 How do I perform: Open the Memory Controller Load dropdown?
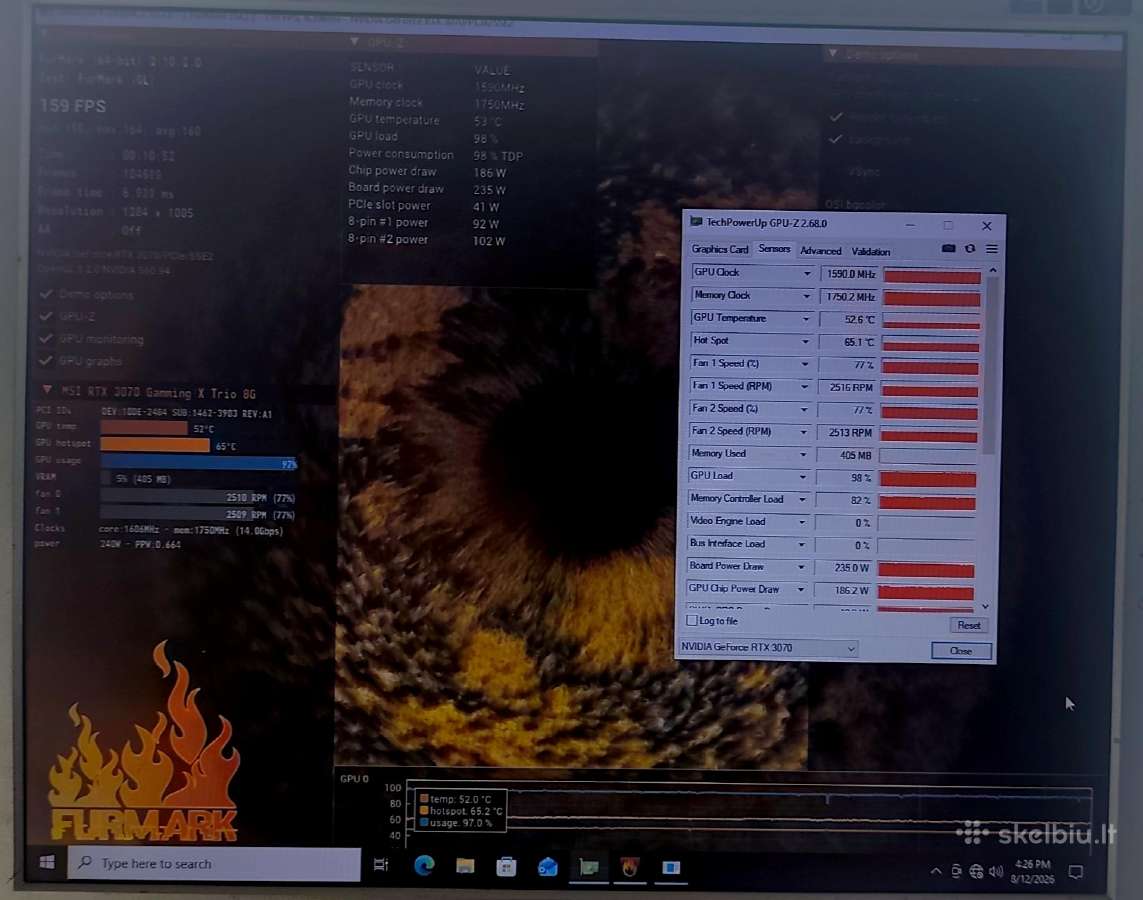[x=802, y=499]
